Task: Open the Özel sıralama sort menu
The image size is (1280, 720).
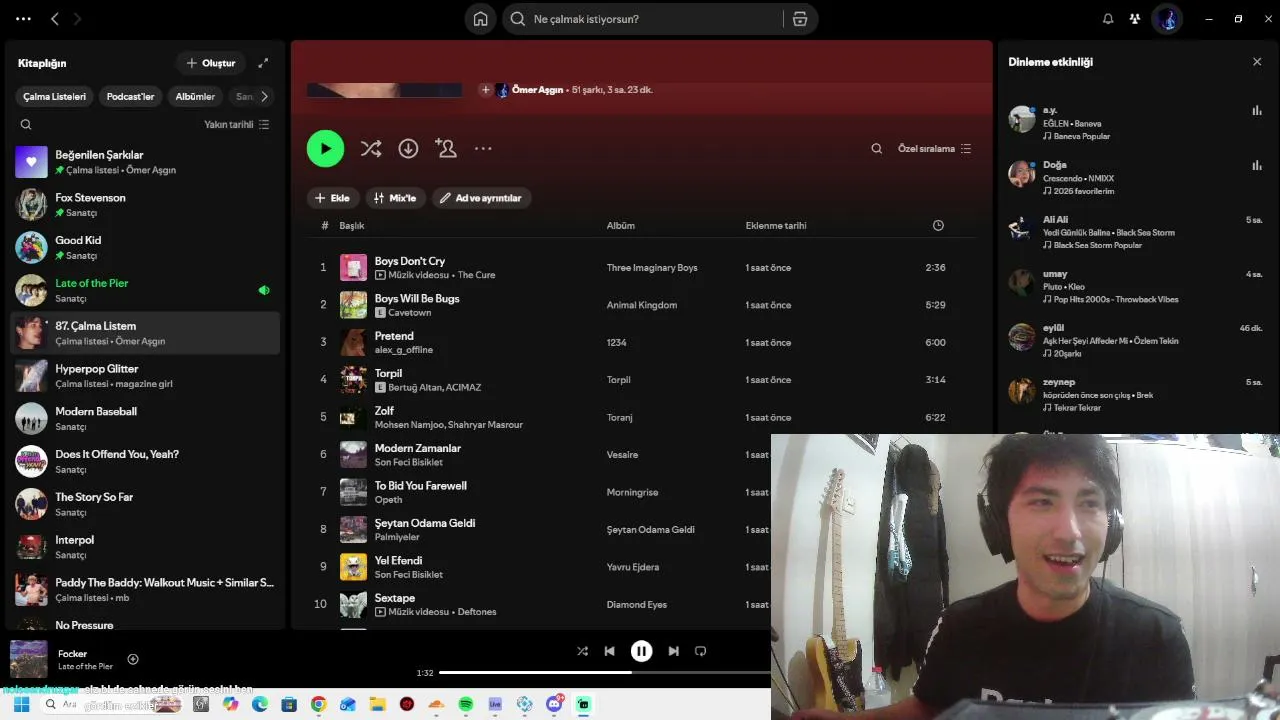Action: pyautogui.click(x=935, y=149)
